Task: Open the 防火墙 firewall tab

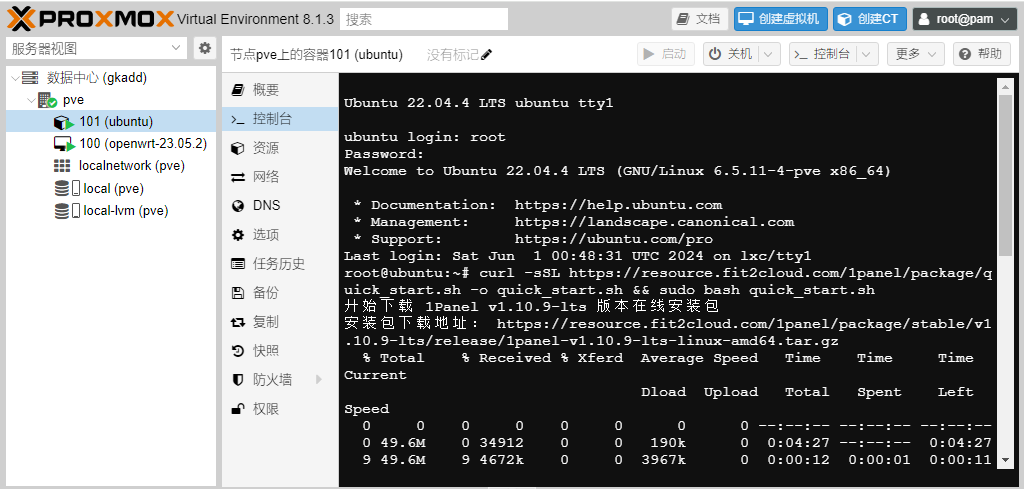Action: [x=280, y=379]
